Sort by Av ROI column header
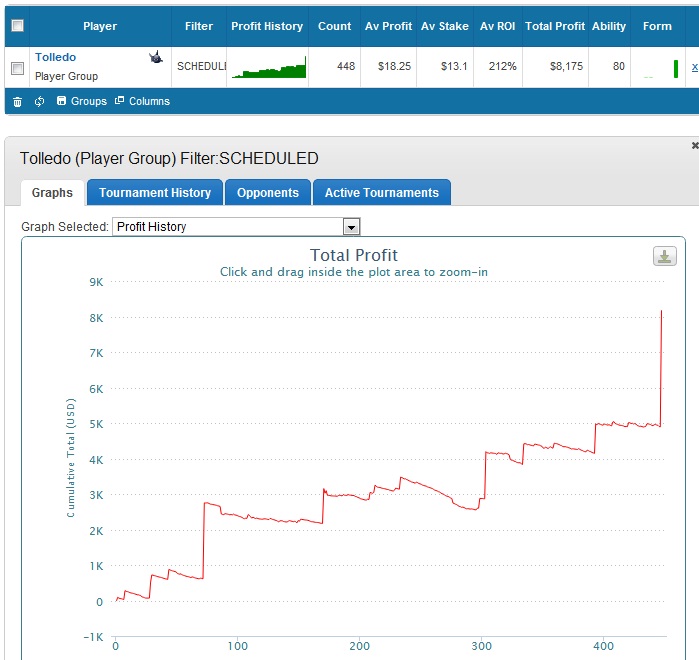 tap(497, 26)
